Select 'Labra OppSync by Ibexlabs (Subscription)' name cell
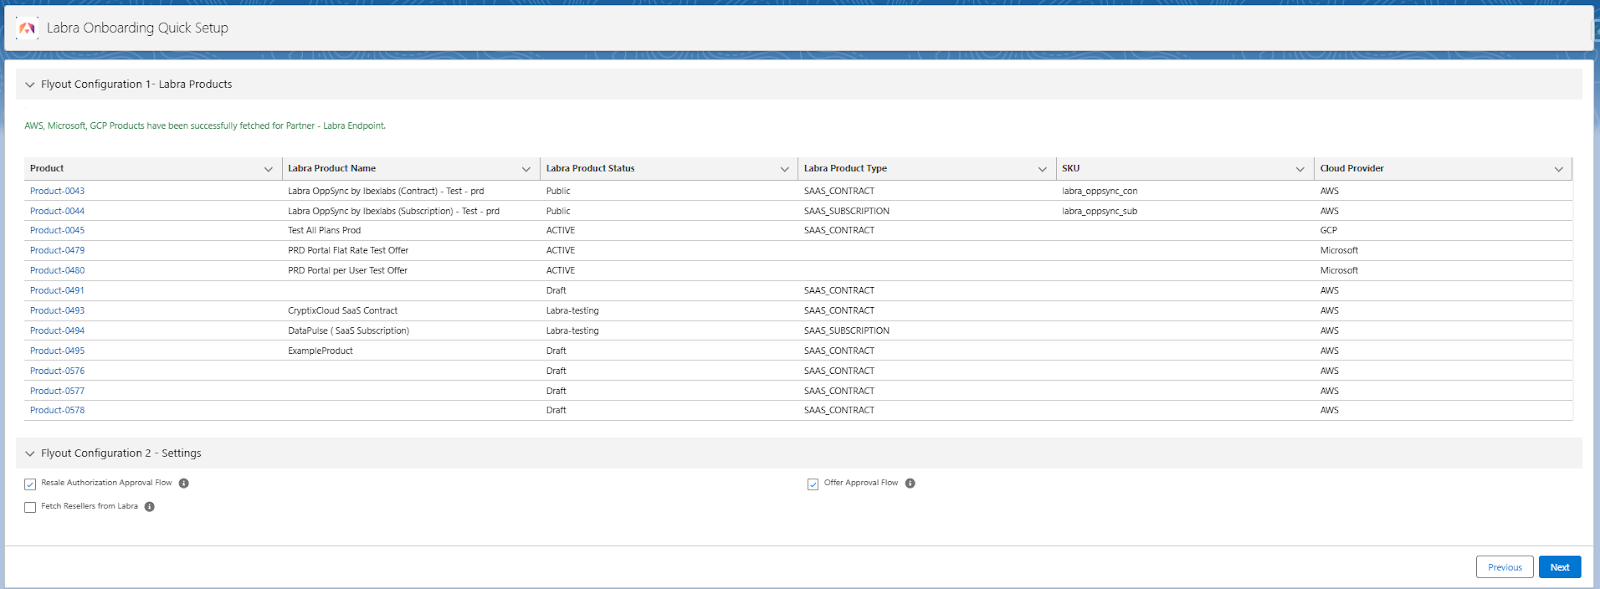 pos(394,211)
